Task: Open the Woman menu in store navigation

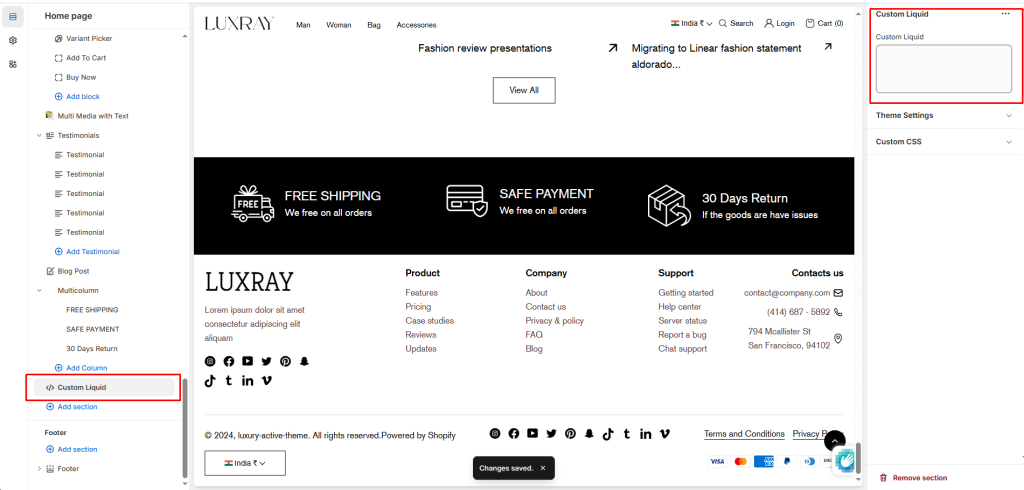Action: tap(338, 25)
